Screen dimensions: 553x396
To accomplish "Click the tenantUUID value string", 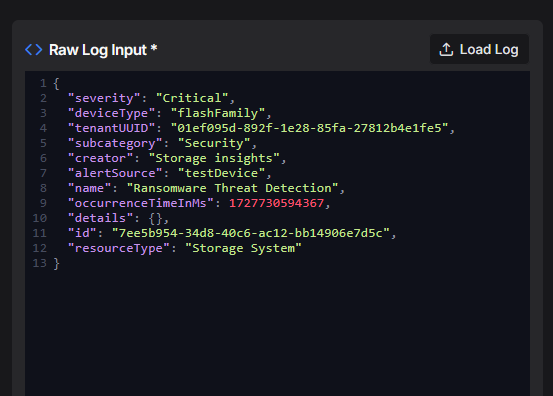I will (x=309, y=128).
